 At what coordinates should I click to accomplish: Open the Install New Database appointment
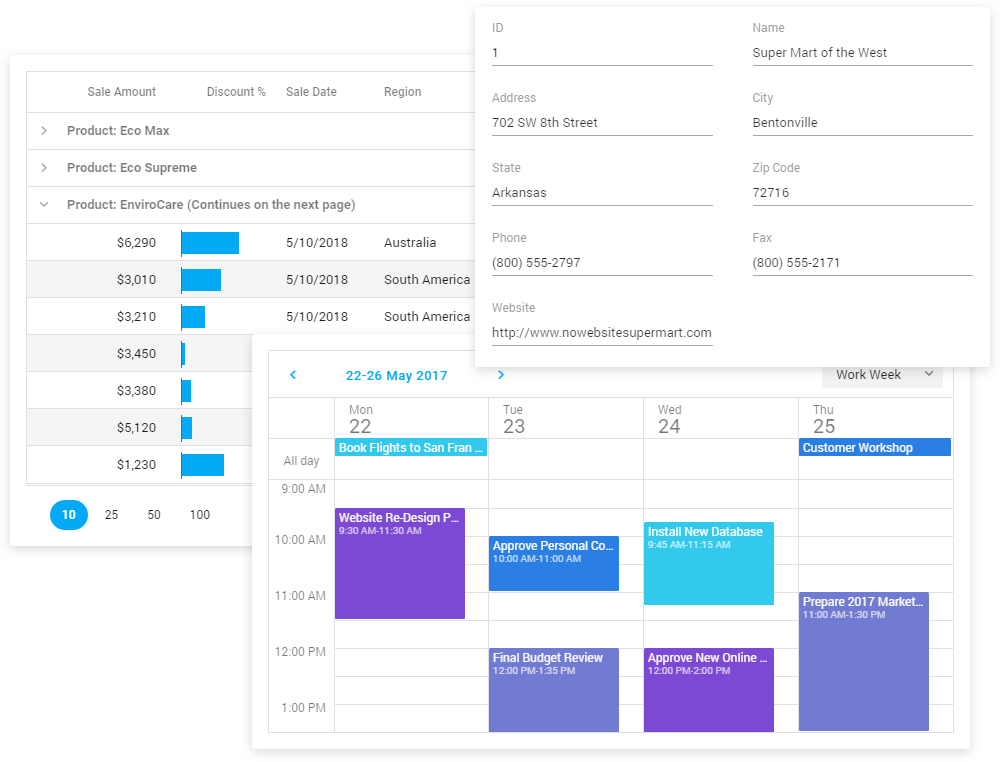click(708, 563)
